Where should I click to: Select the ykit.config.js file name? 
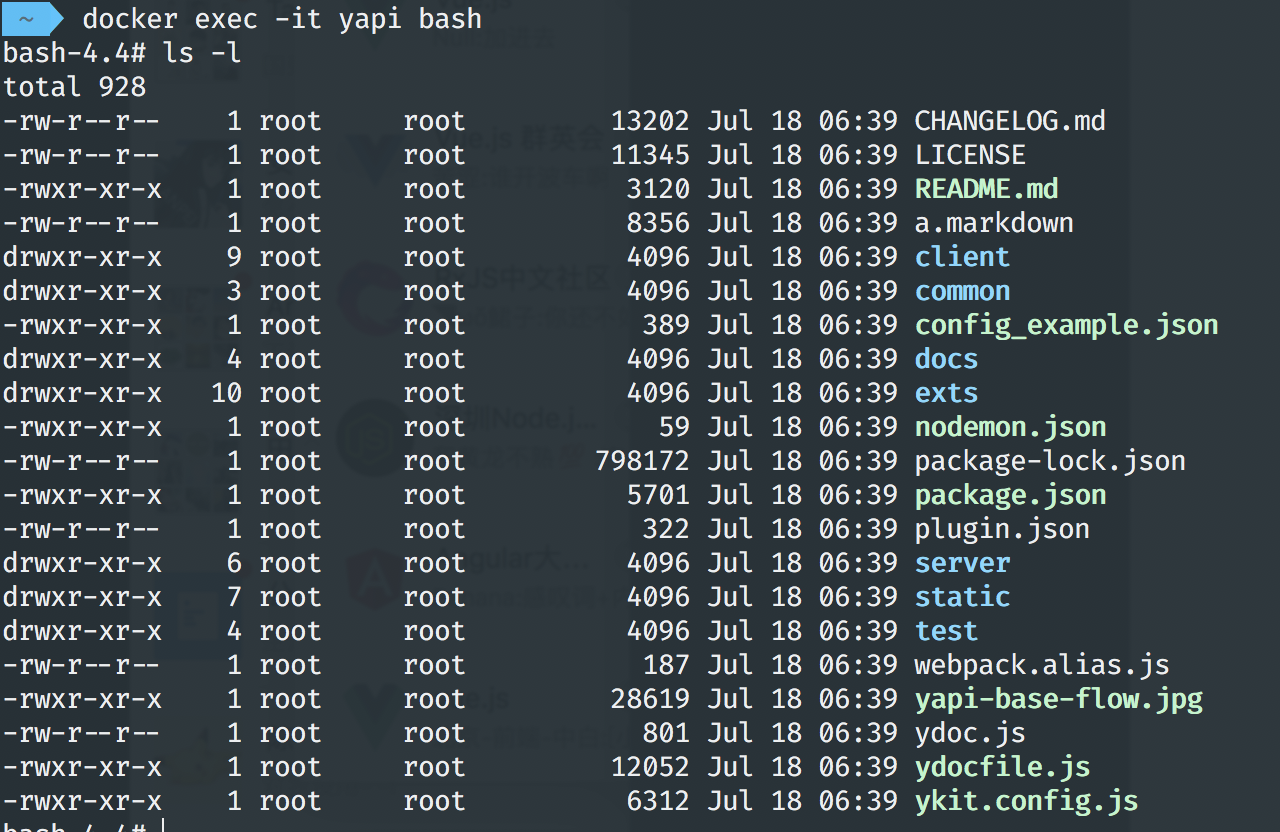pyautogui.click(x=1026, y=801)
